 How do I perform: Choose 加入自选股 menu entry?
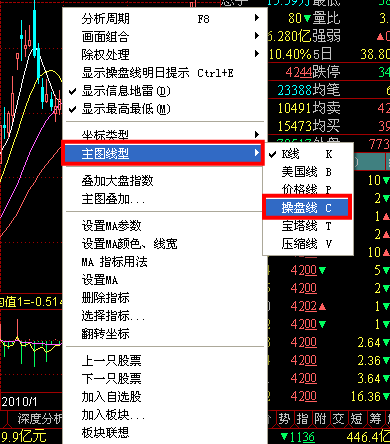tap(165, 397)
